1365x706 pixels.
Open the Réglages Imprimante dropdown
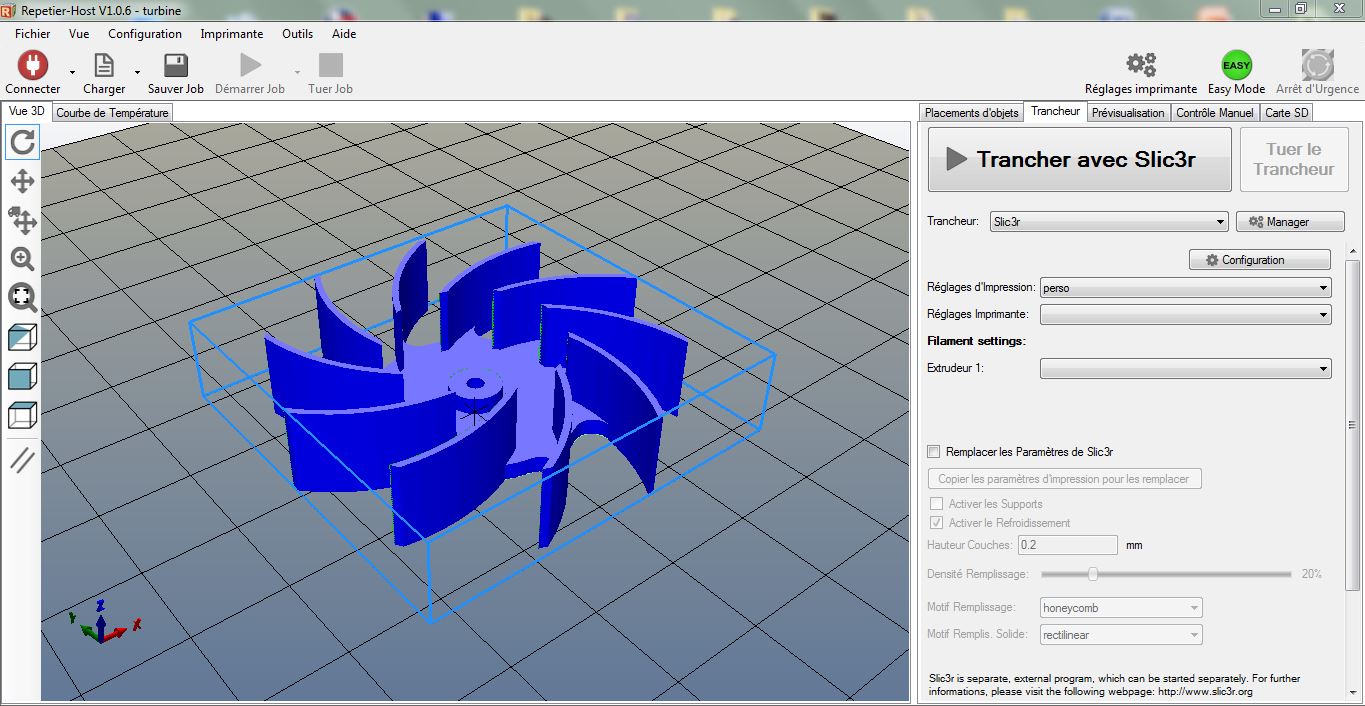[x=1186, y=314]
